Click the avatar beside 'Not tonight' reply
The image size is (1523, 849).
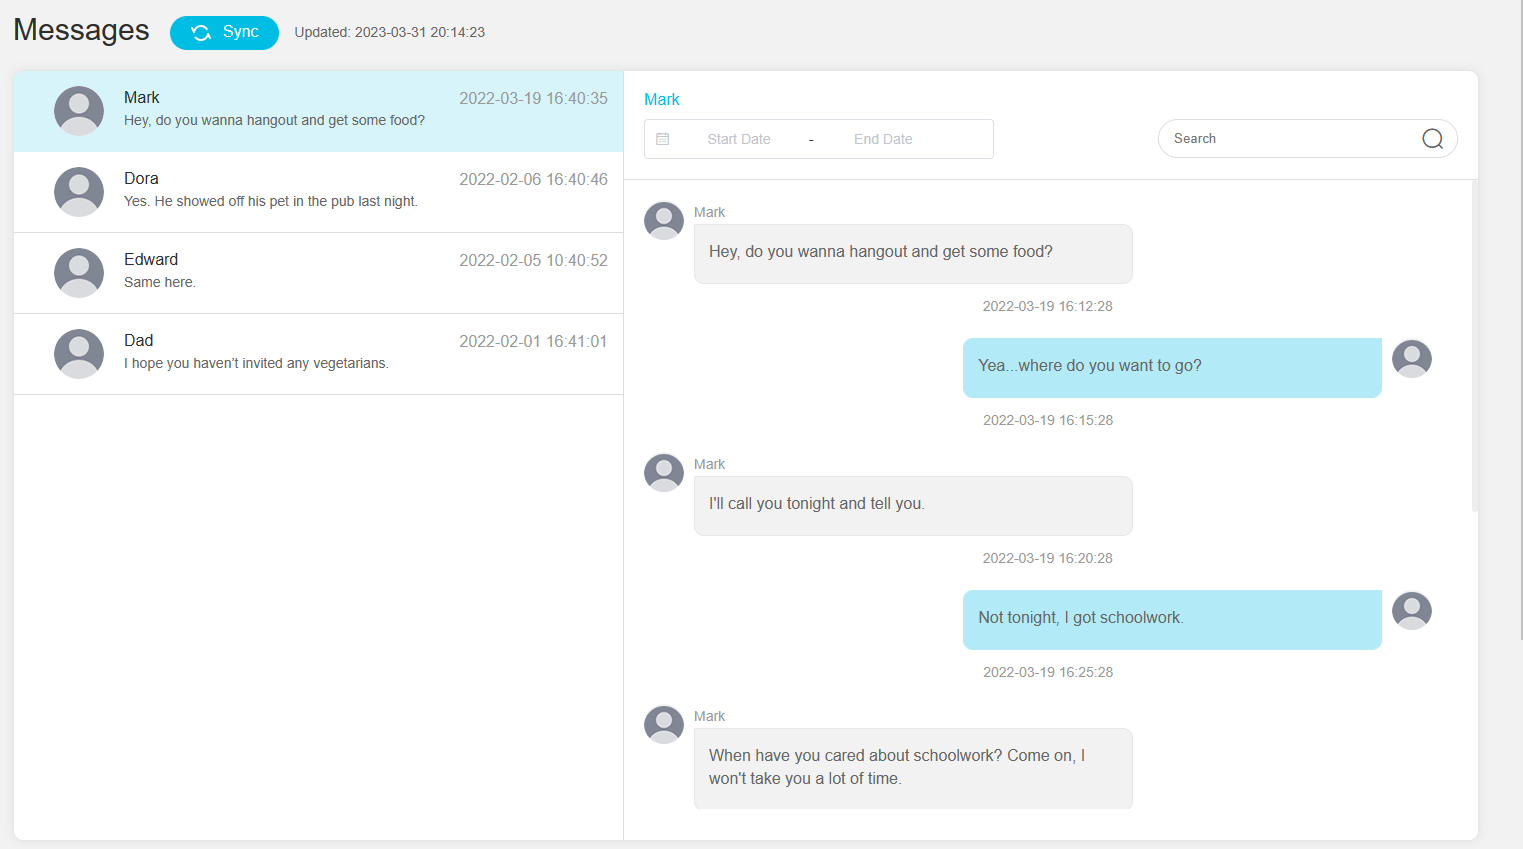1411,610
